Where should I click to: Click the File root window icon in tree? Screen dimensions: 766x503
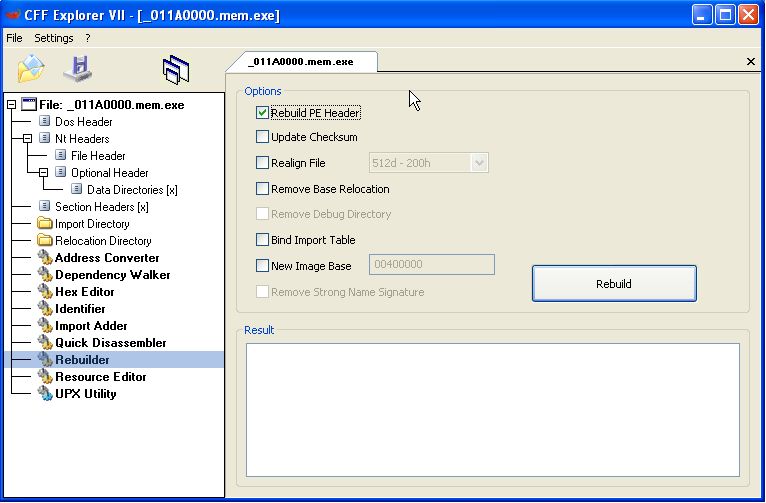click(x=29, y=104)
